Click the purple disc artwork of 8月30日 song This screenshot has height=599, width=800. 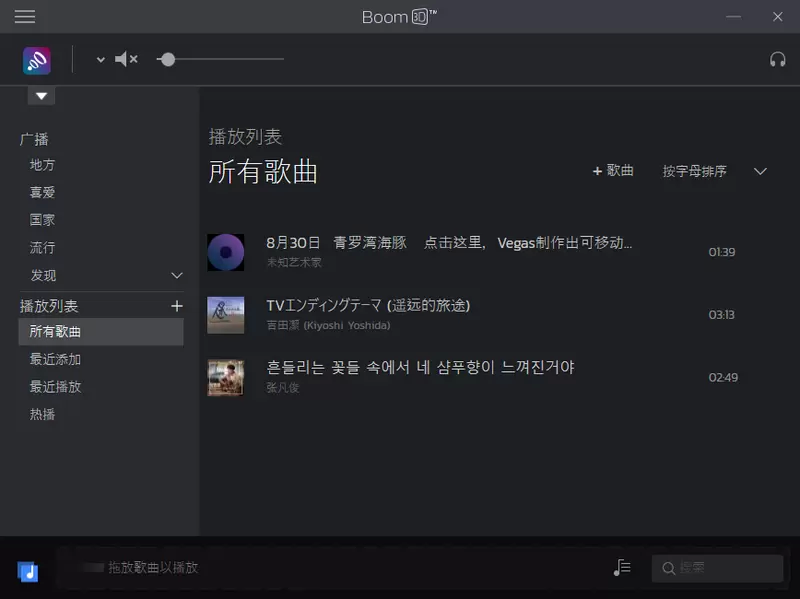point(226,252)
